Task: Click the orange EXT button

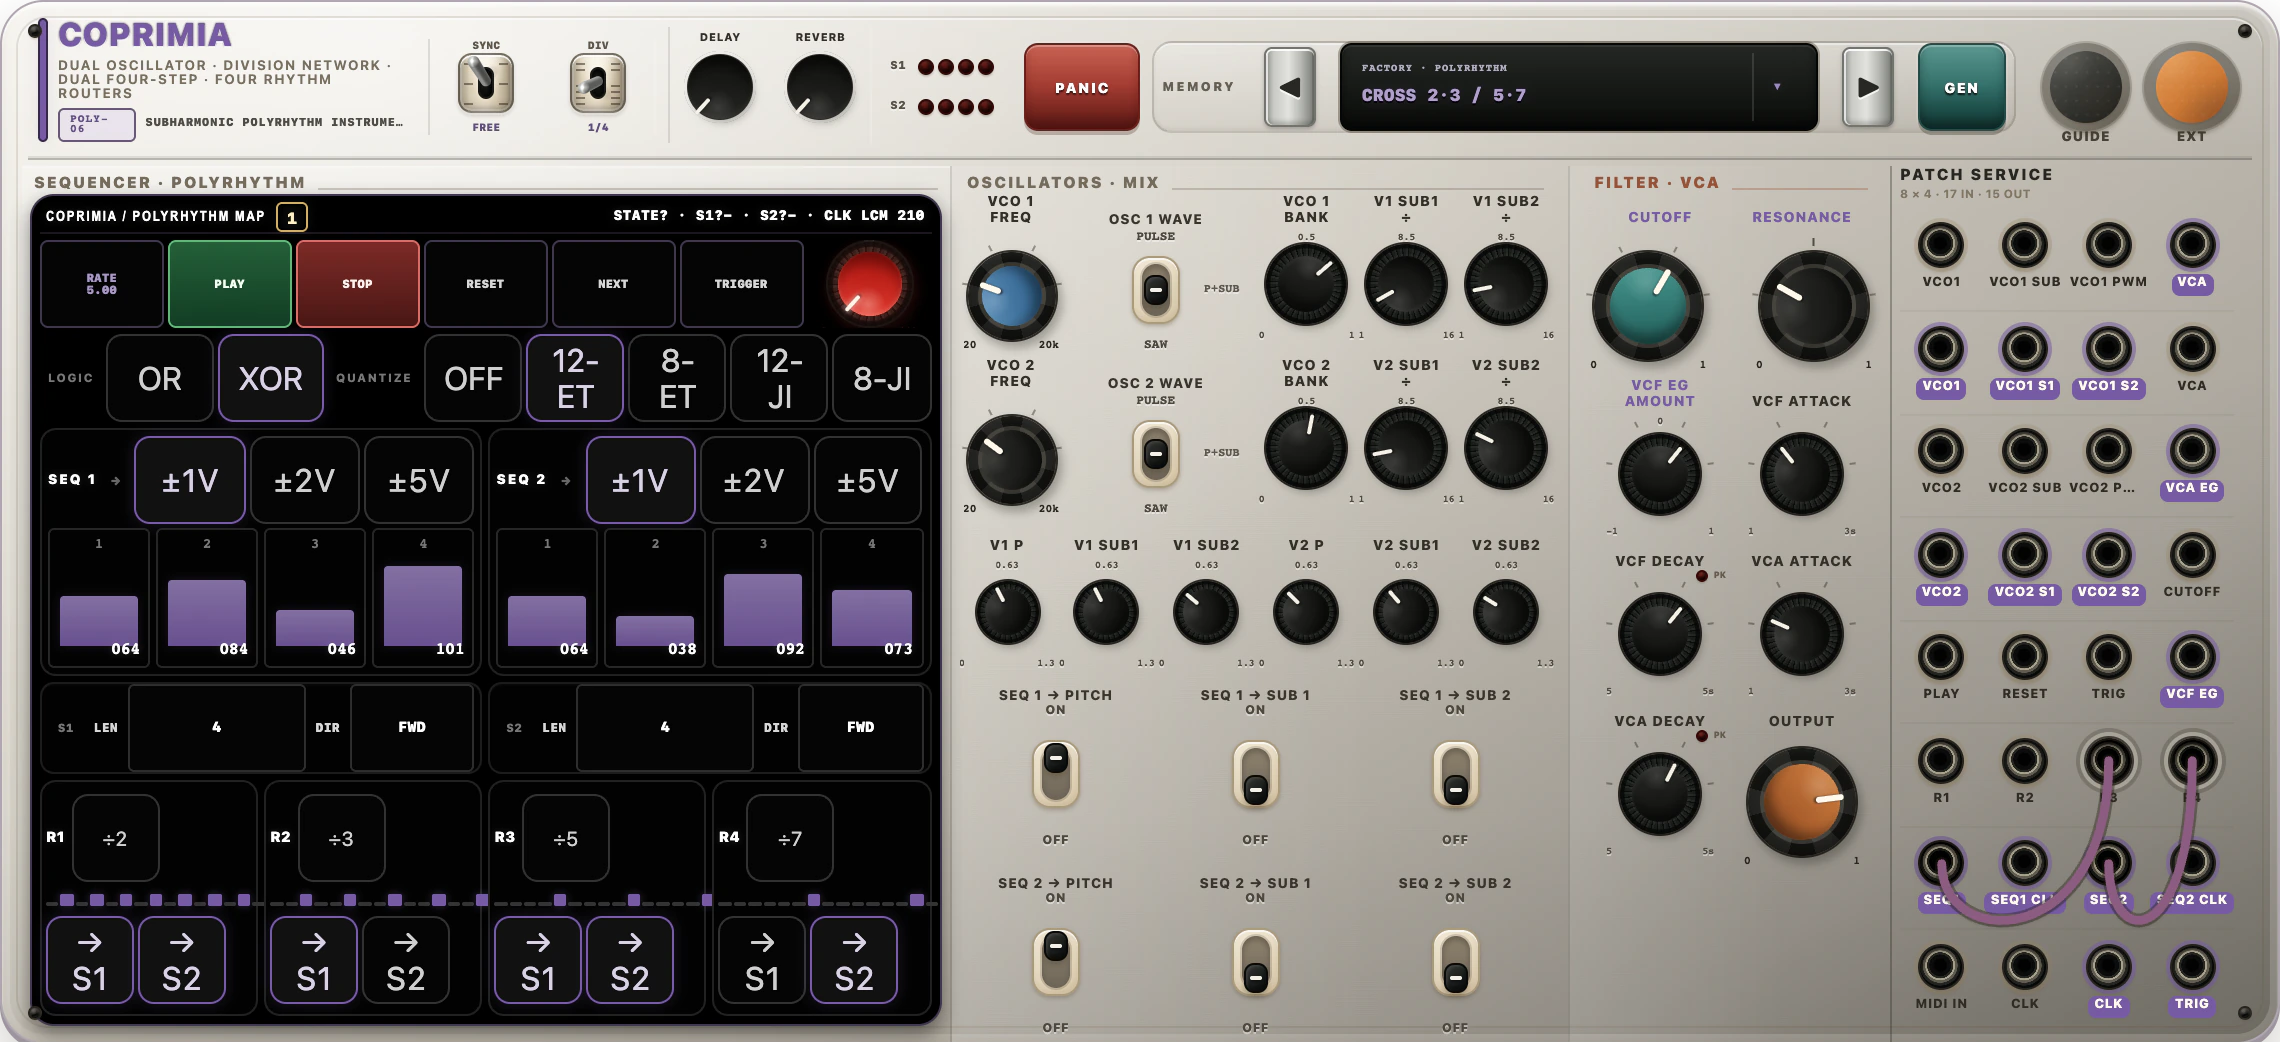Action: (2191, 87)
